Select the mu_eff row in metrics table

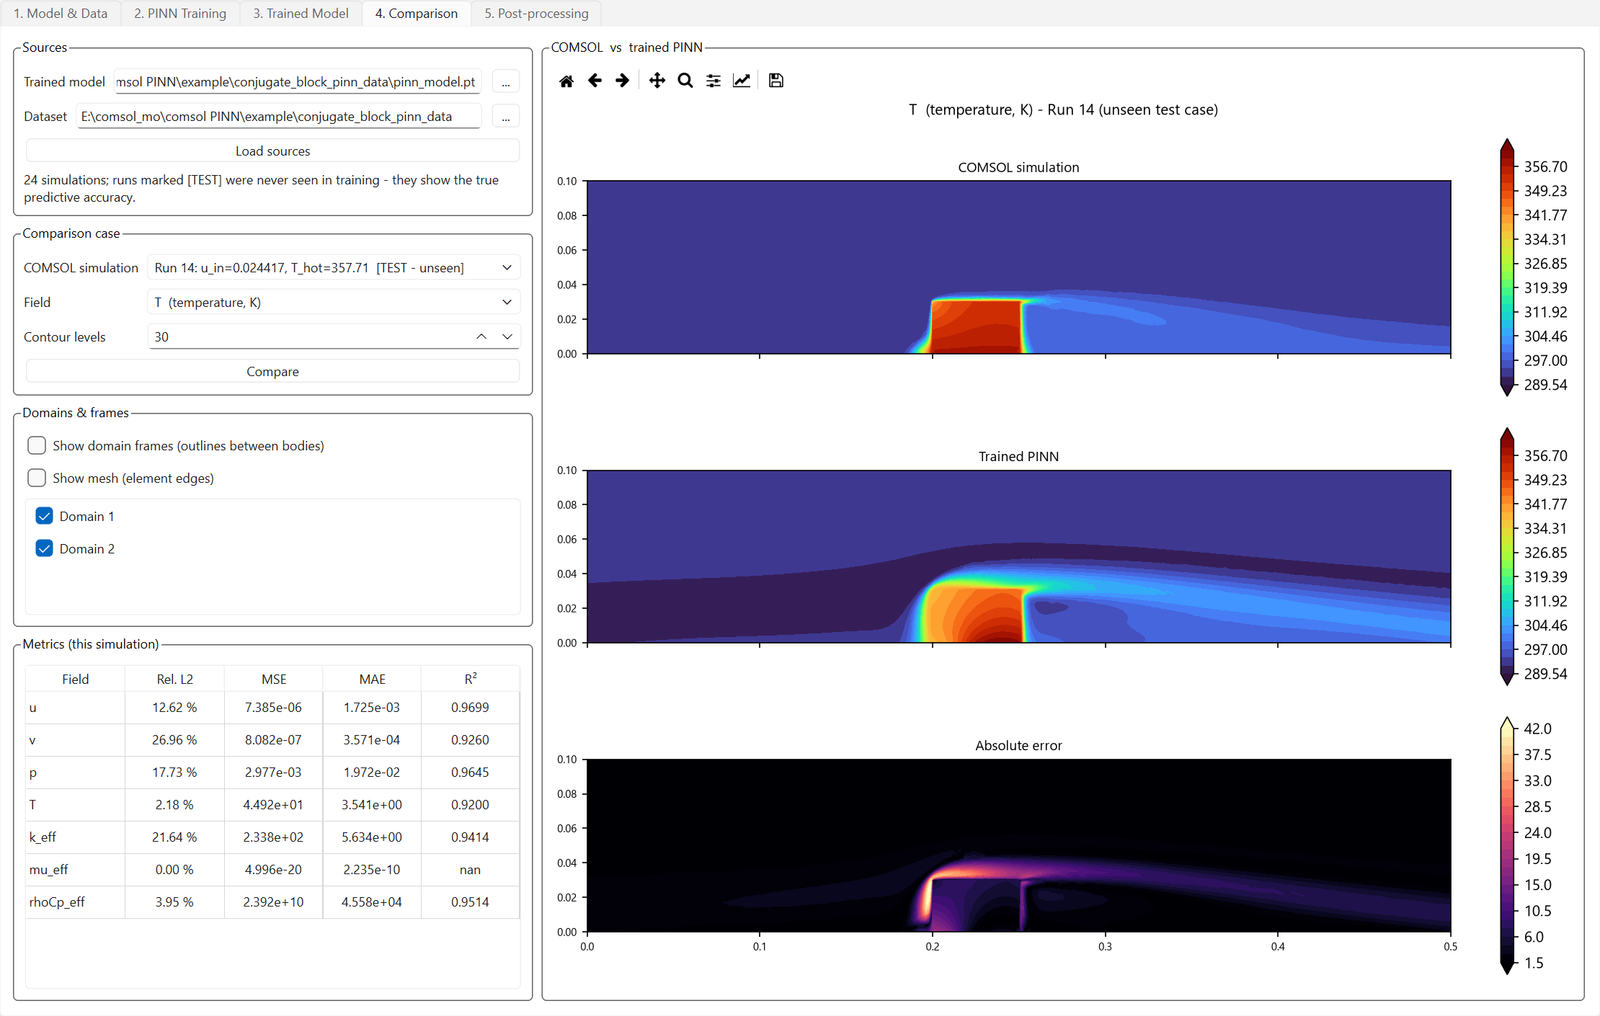272,869
